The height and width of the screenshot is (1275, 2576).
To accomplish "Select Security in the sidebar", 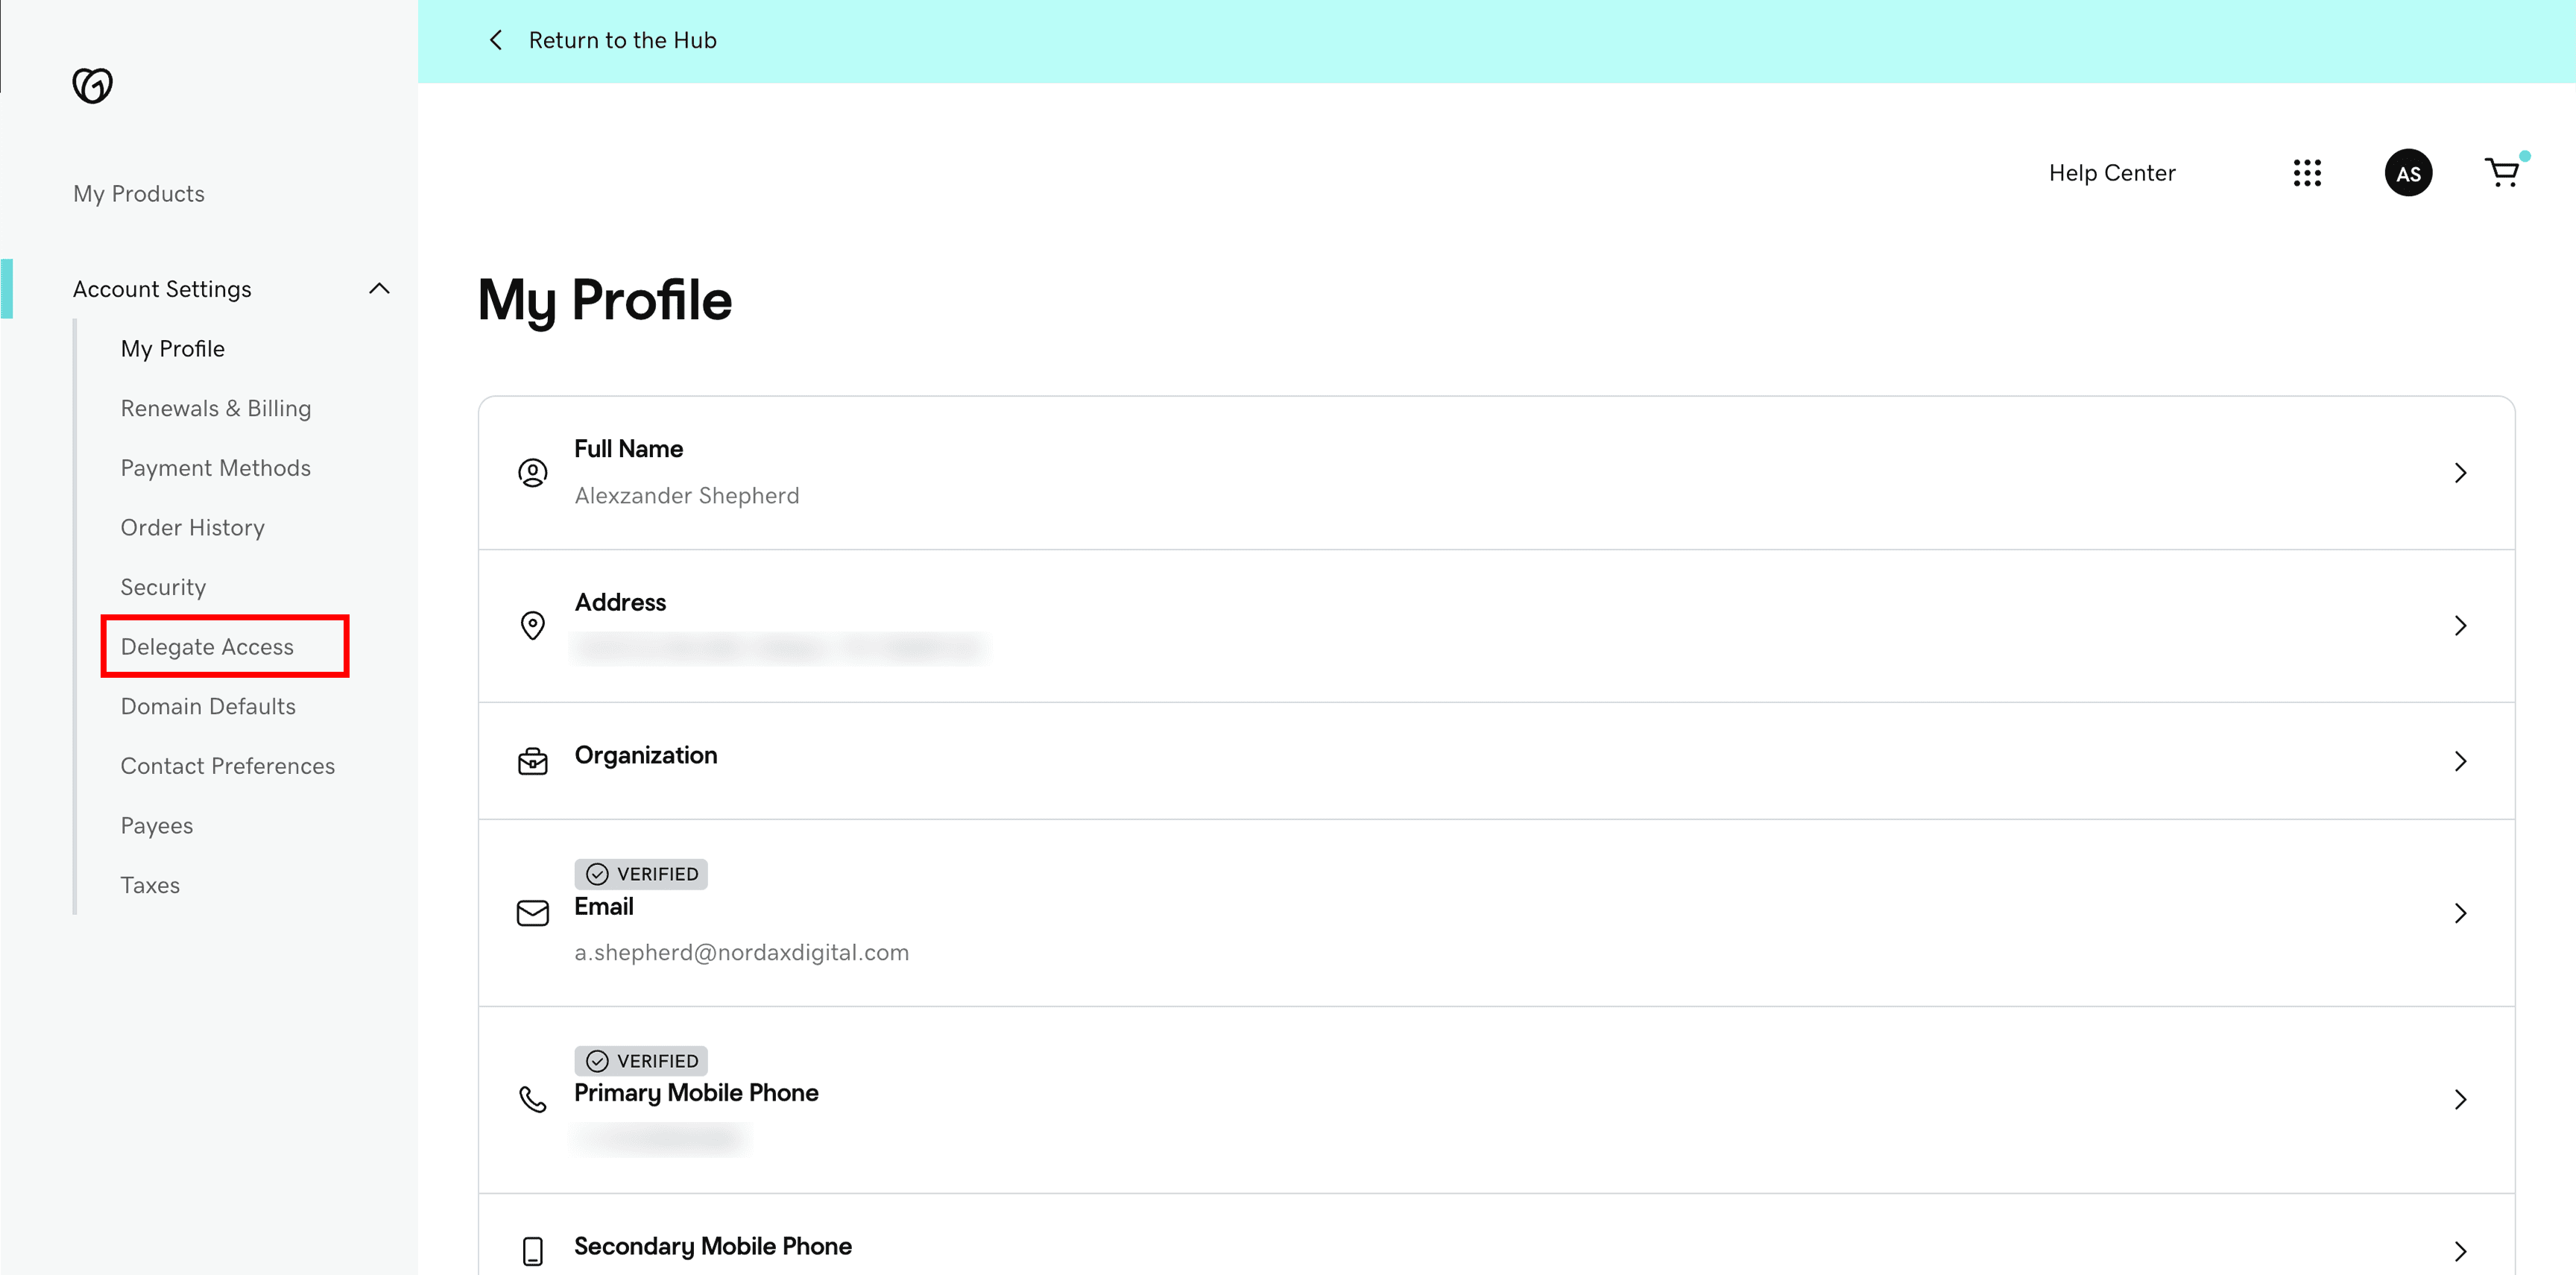I will pyautogui.click(x=163, y=587).
